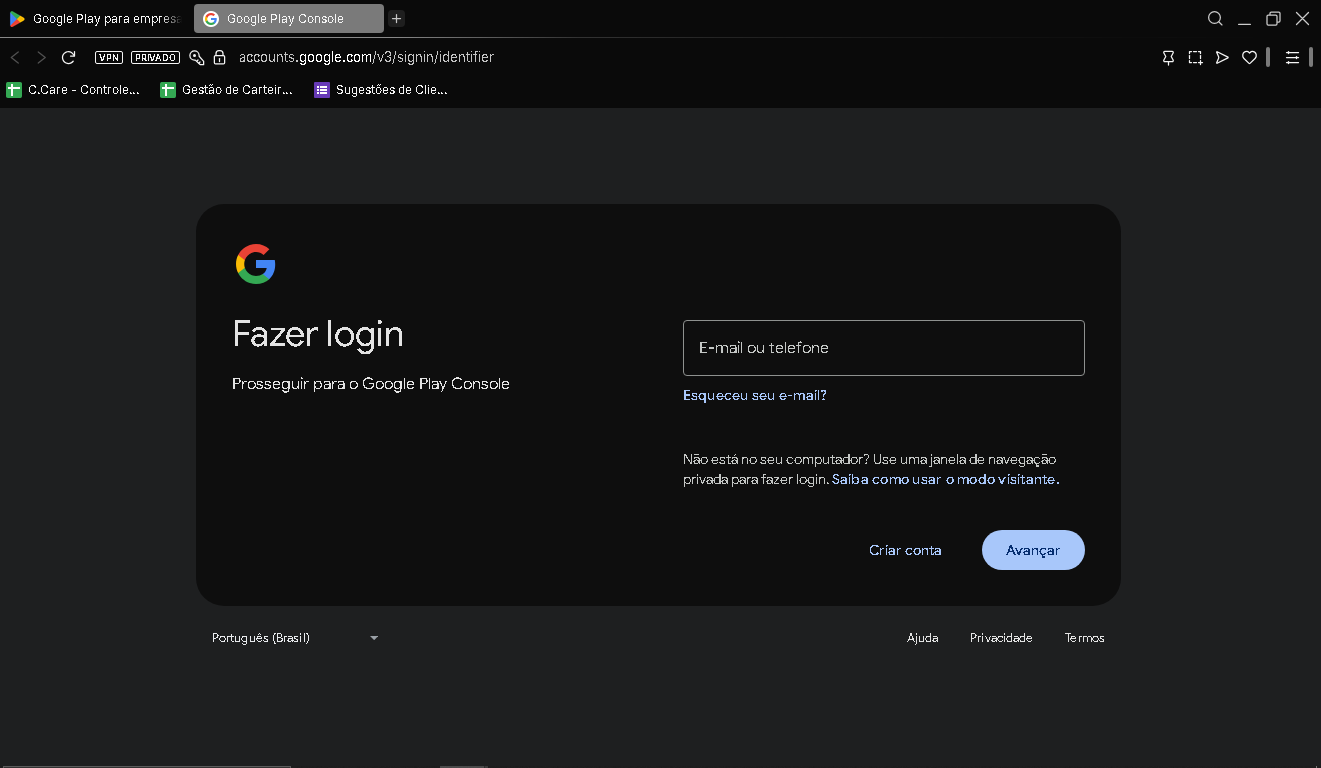Click the Google logo on login card
Screen dimensions: 1321x768
pos(256,264)
